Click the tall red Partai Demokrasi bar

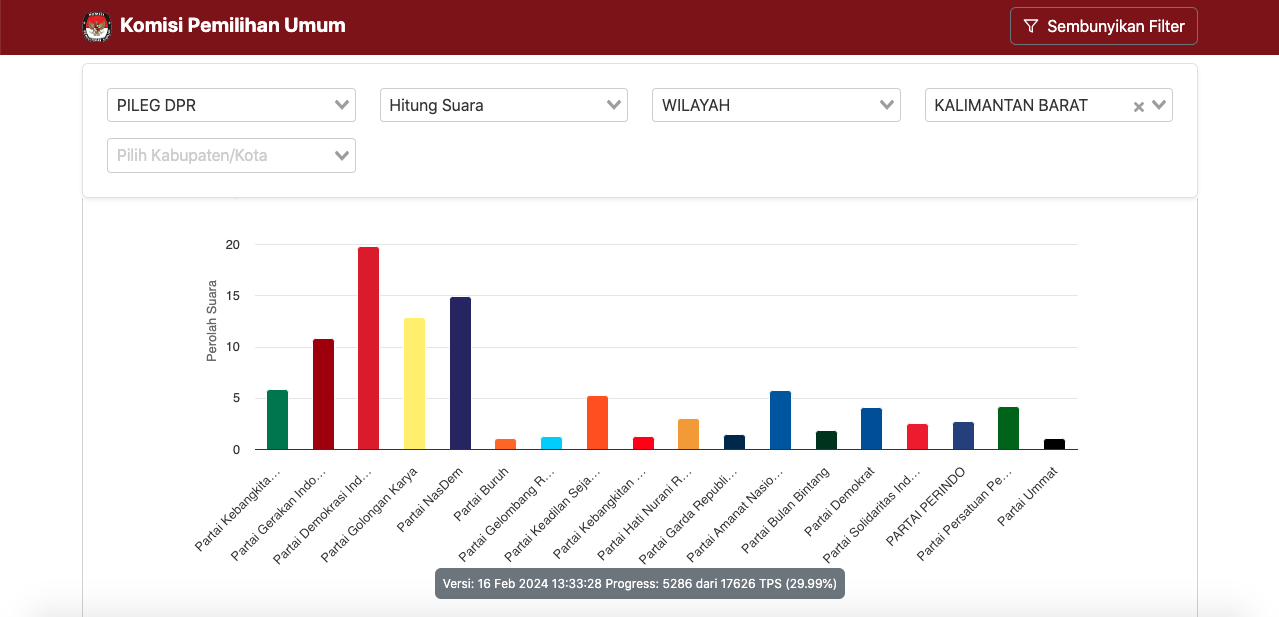(368, 348)
